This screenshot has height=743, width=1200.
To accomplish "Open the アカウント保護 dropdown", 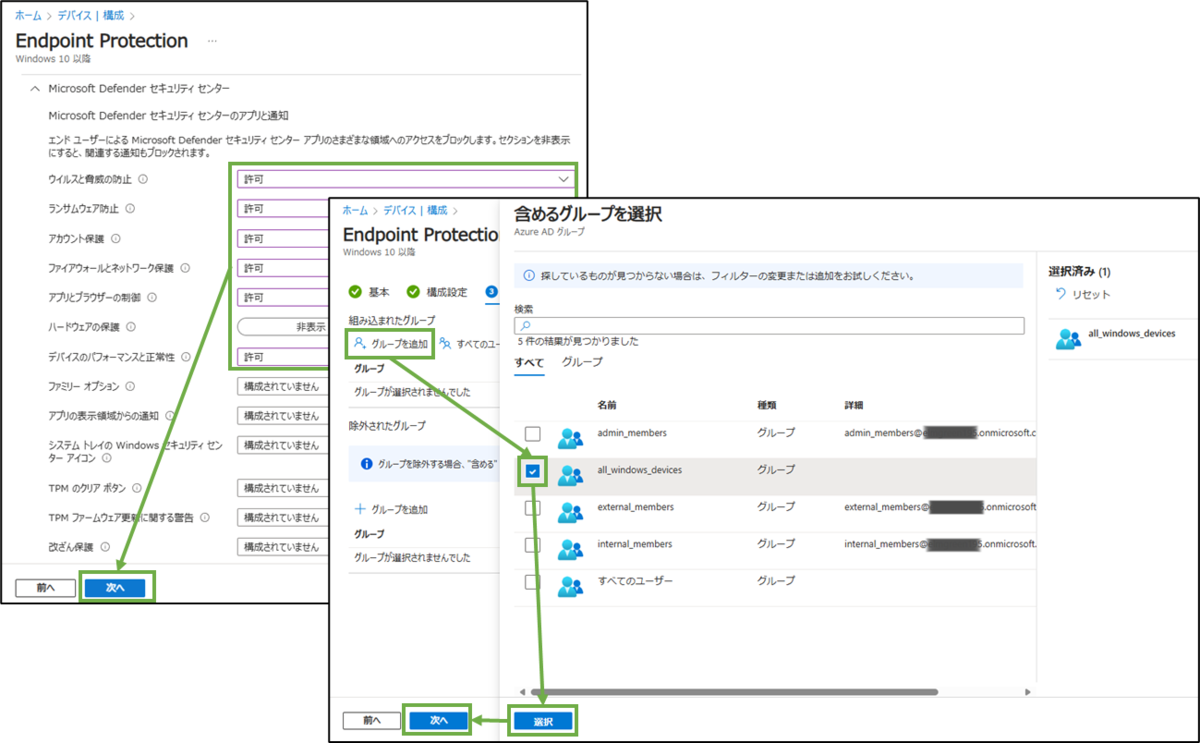I will coord(283,239).
